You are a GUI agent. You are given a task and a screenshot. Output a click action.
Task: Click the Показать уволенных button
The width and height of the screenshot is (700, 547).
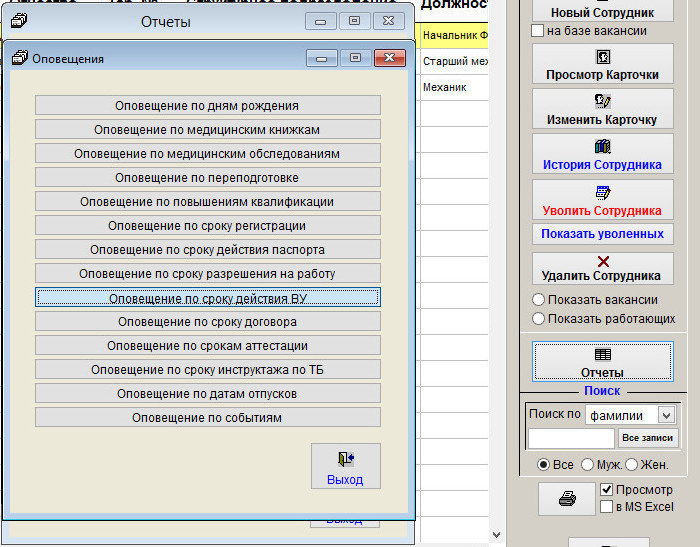[602, 234]
